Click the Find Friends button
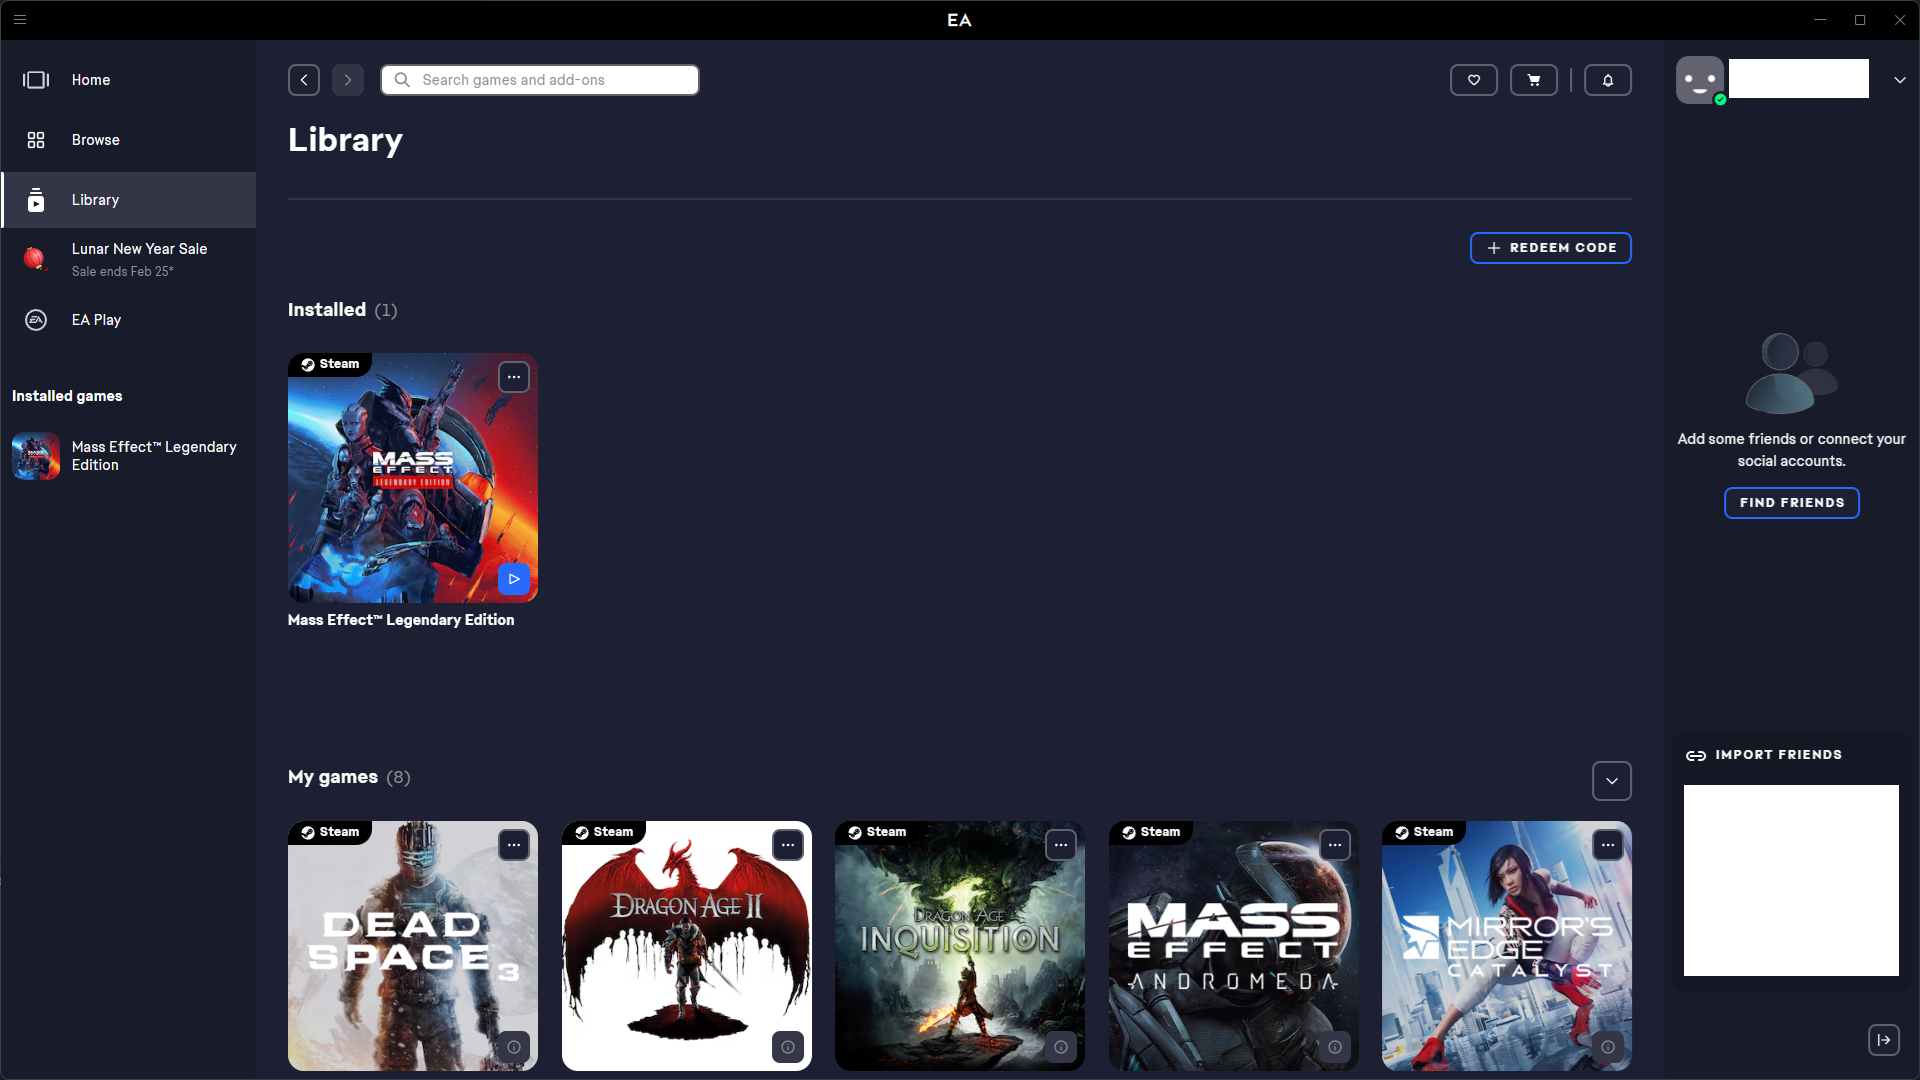The image size is (1920, 1080). tap(1791, 503)
